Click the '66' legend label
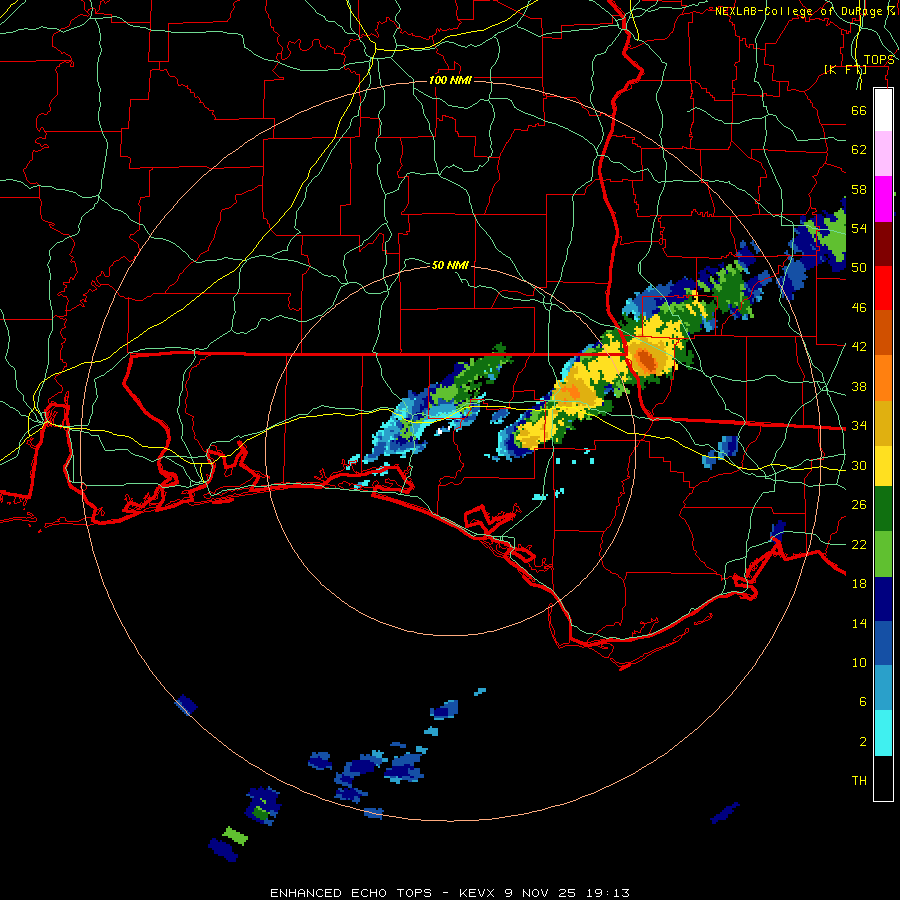The width and height of the screenshot is (900, 900). click(x=859, y=111)
